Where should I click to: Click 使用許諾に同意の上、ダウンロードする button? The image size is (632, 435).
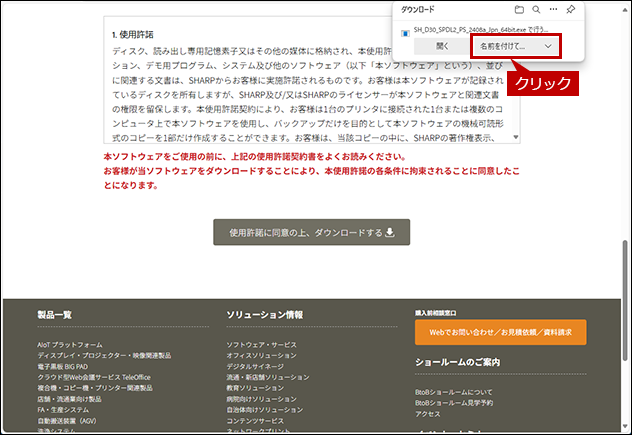pyautogui.click(x=312, y=232)
